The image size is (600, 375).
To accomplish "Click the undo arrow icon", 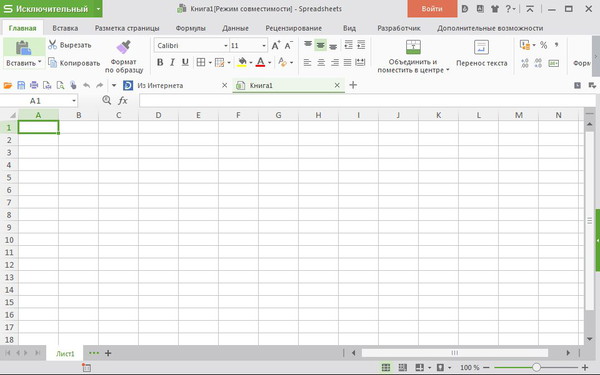I will point(86,85).
